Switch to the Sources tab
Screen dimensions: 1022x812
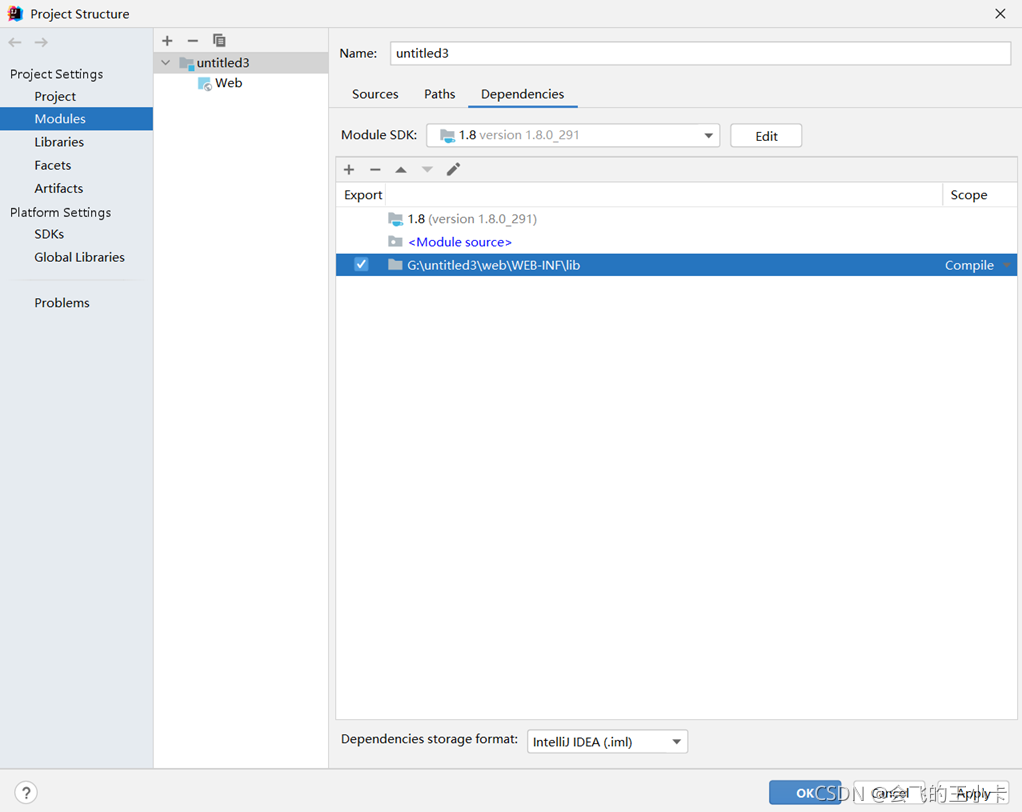[x=375, y=94]
